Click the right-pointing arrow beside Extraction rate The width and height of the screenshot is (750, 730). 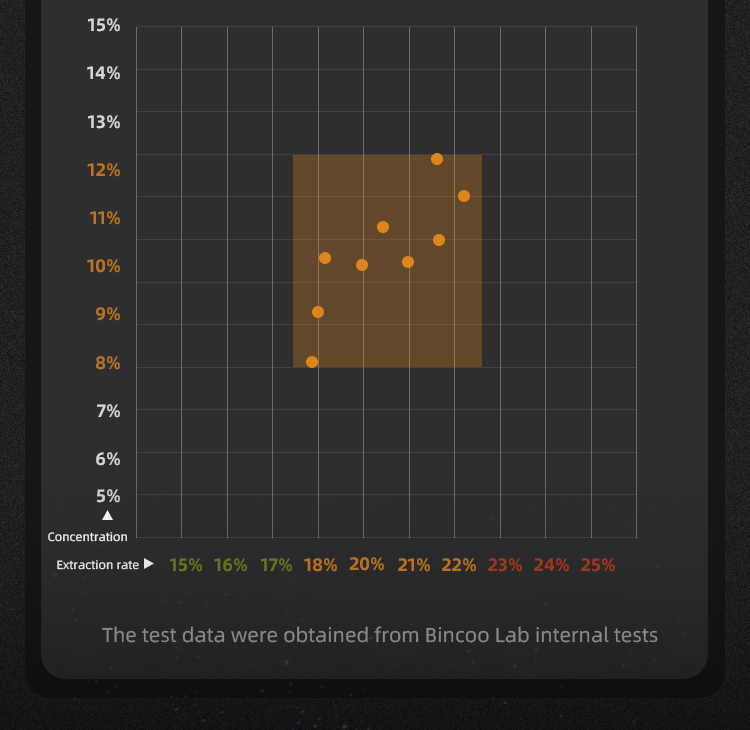[x=149, y=564]
